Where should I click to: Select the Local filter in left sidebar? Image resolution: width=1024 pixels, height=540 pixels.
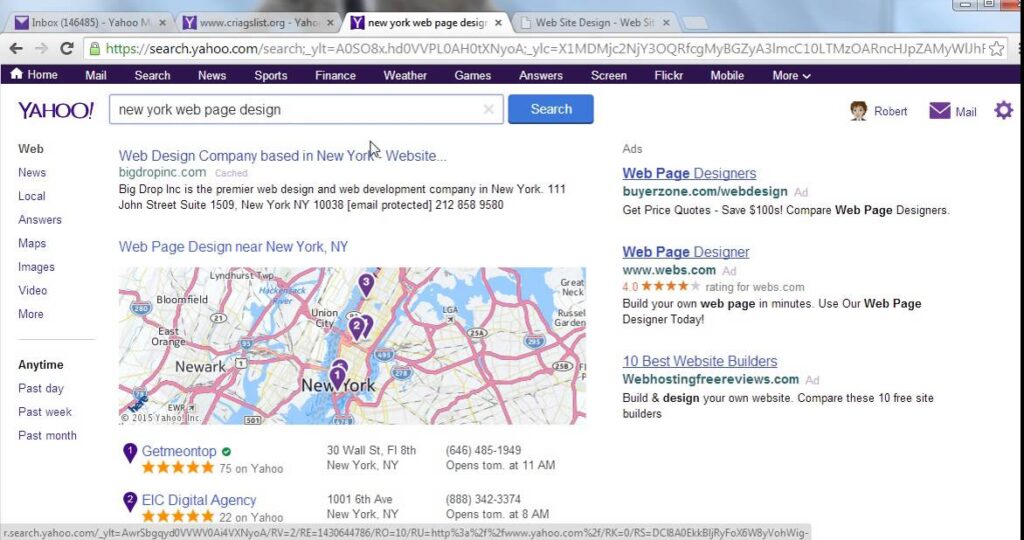[x=31, y=196]
